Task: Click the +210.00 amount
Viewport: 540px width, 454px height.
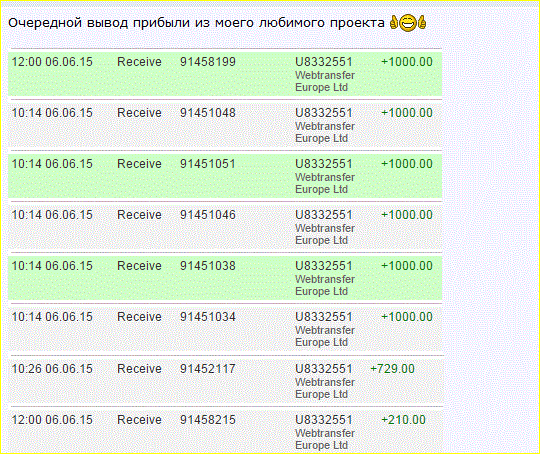Action: pos(403,420)
